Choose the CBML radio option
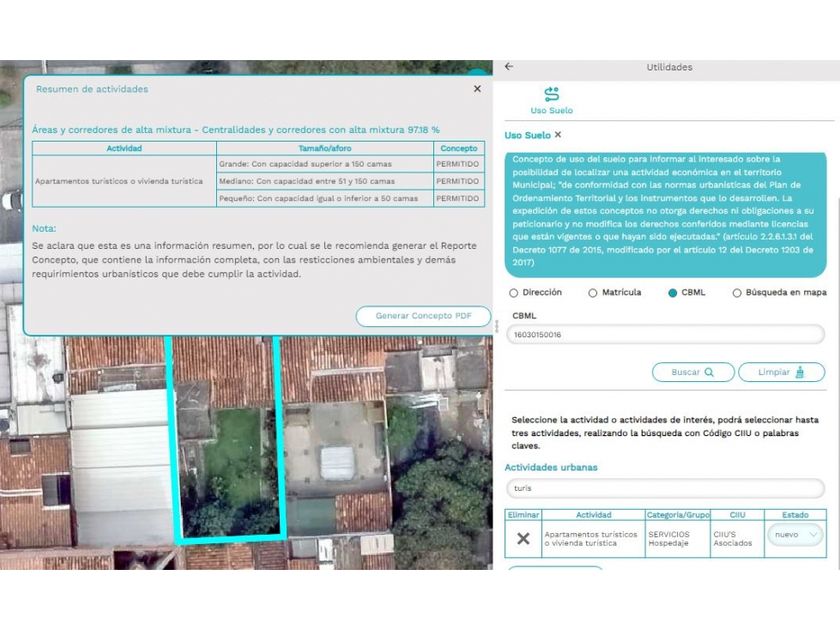Viewport: 840px width, 630px height. click(x=672, y=293)
